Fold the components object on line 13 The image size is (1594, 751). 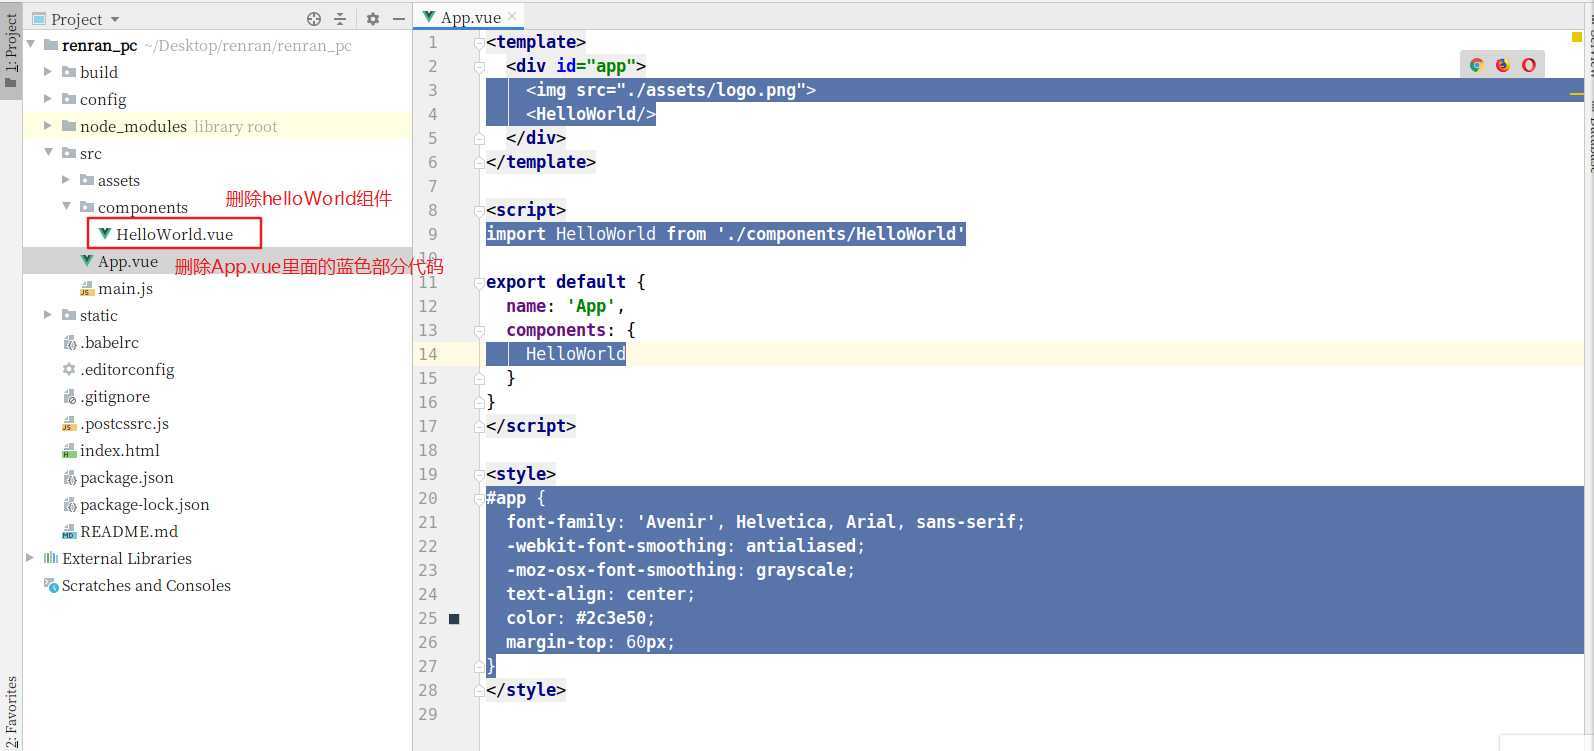click(x=480, y=331)
